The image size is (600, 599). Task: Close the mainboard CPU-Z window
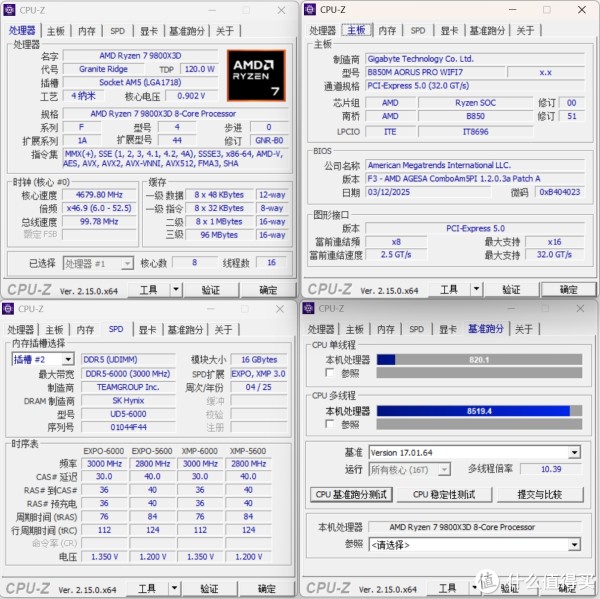tap(582, 10)
